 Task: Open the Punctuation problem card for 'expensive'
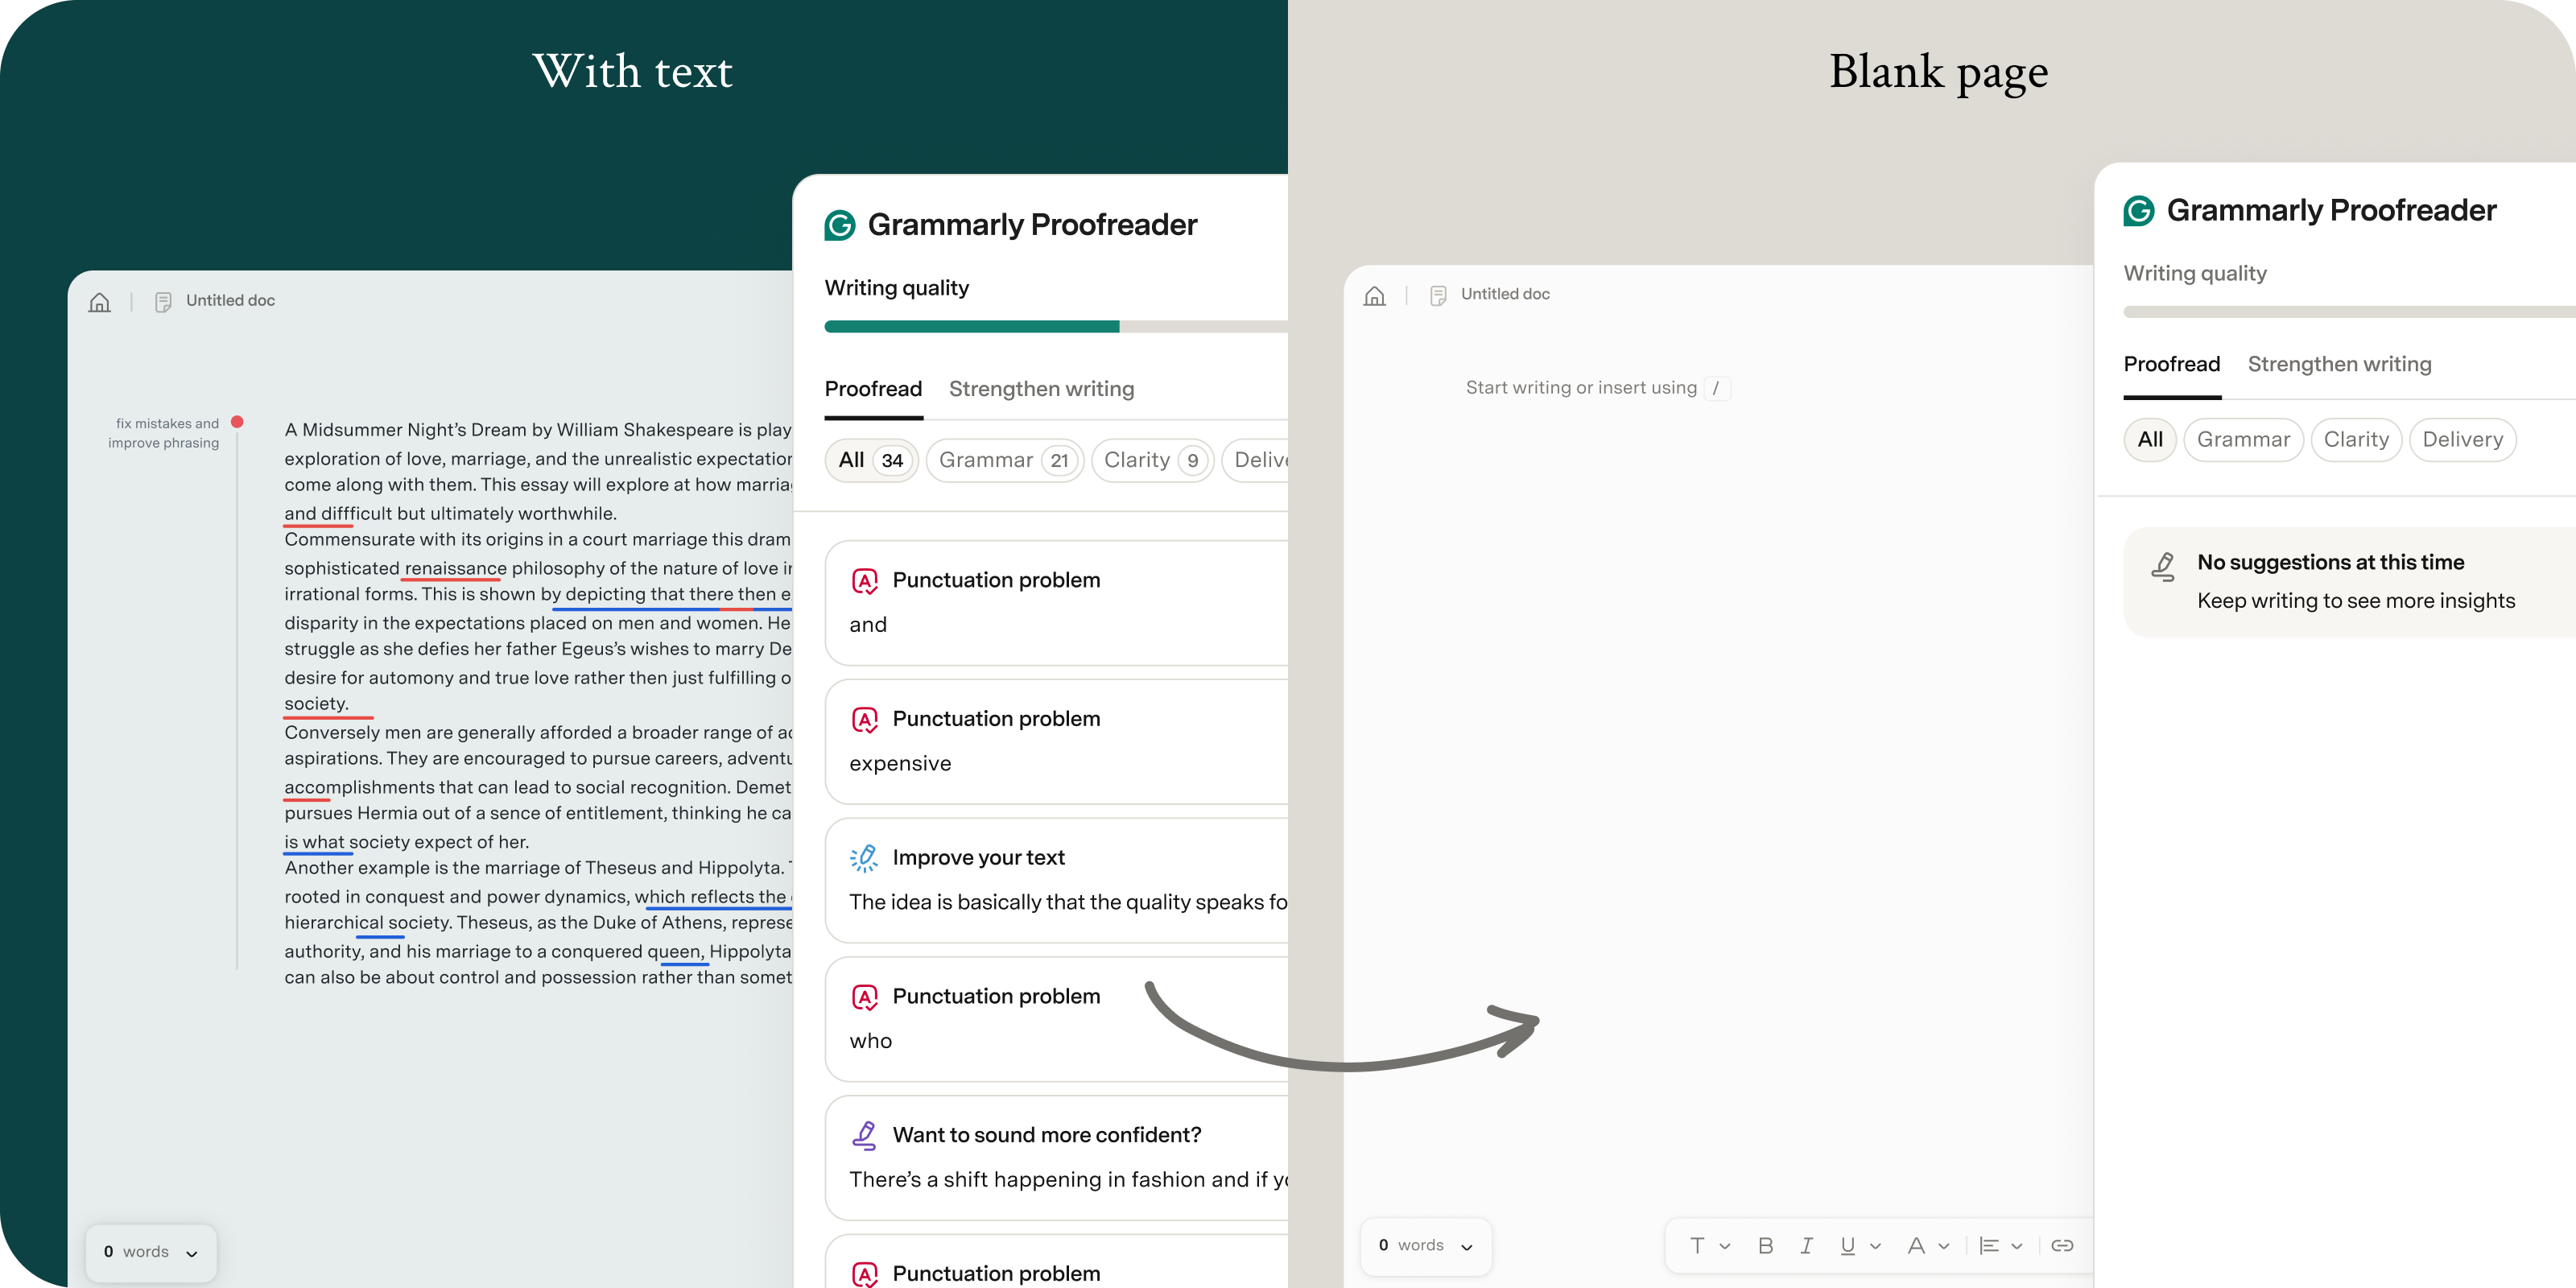(1056, 742)
